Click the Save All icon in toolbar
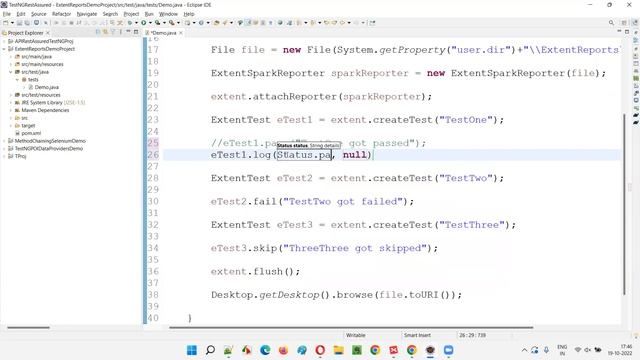The height and width of the screenshot is (360, 640). tap(27, 23)
